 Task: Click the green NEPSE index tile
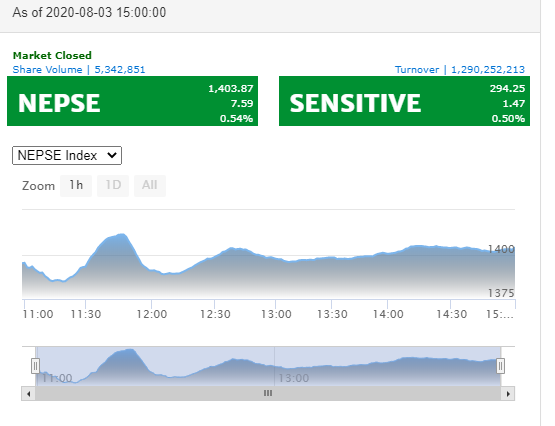132,101
